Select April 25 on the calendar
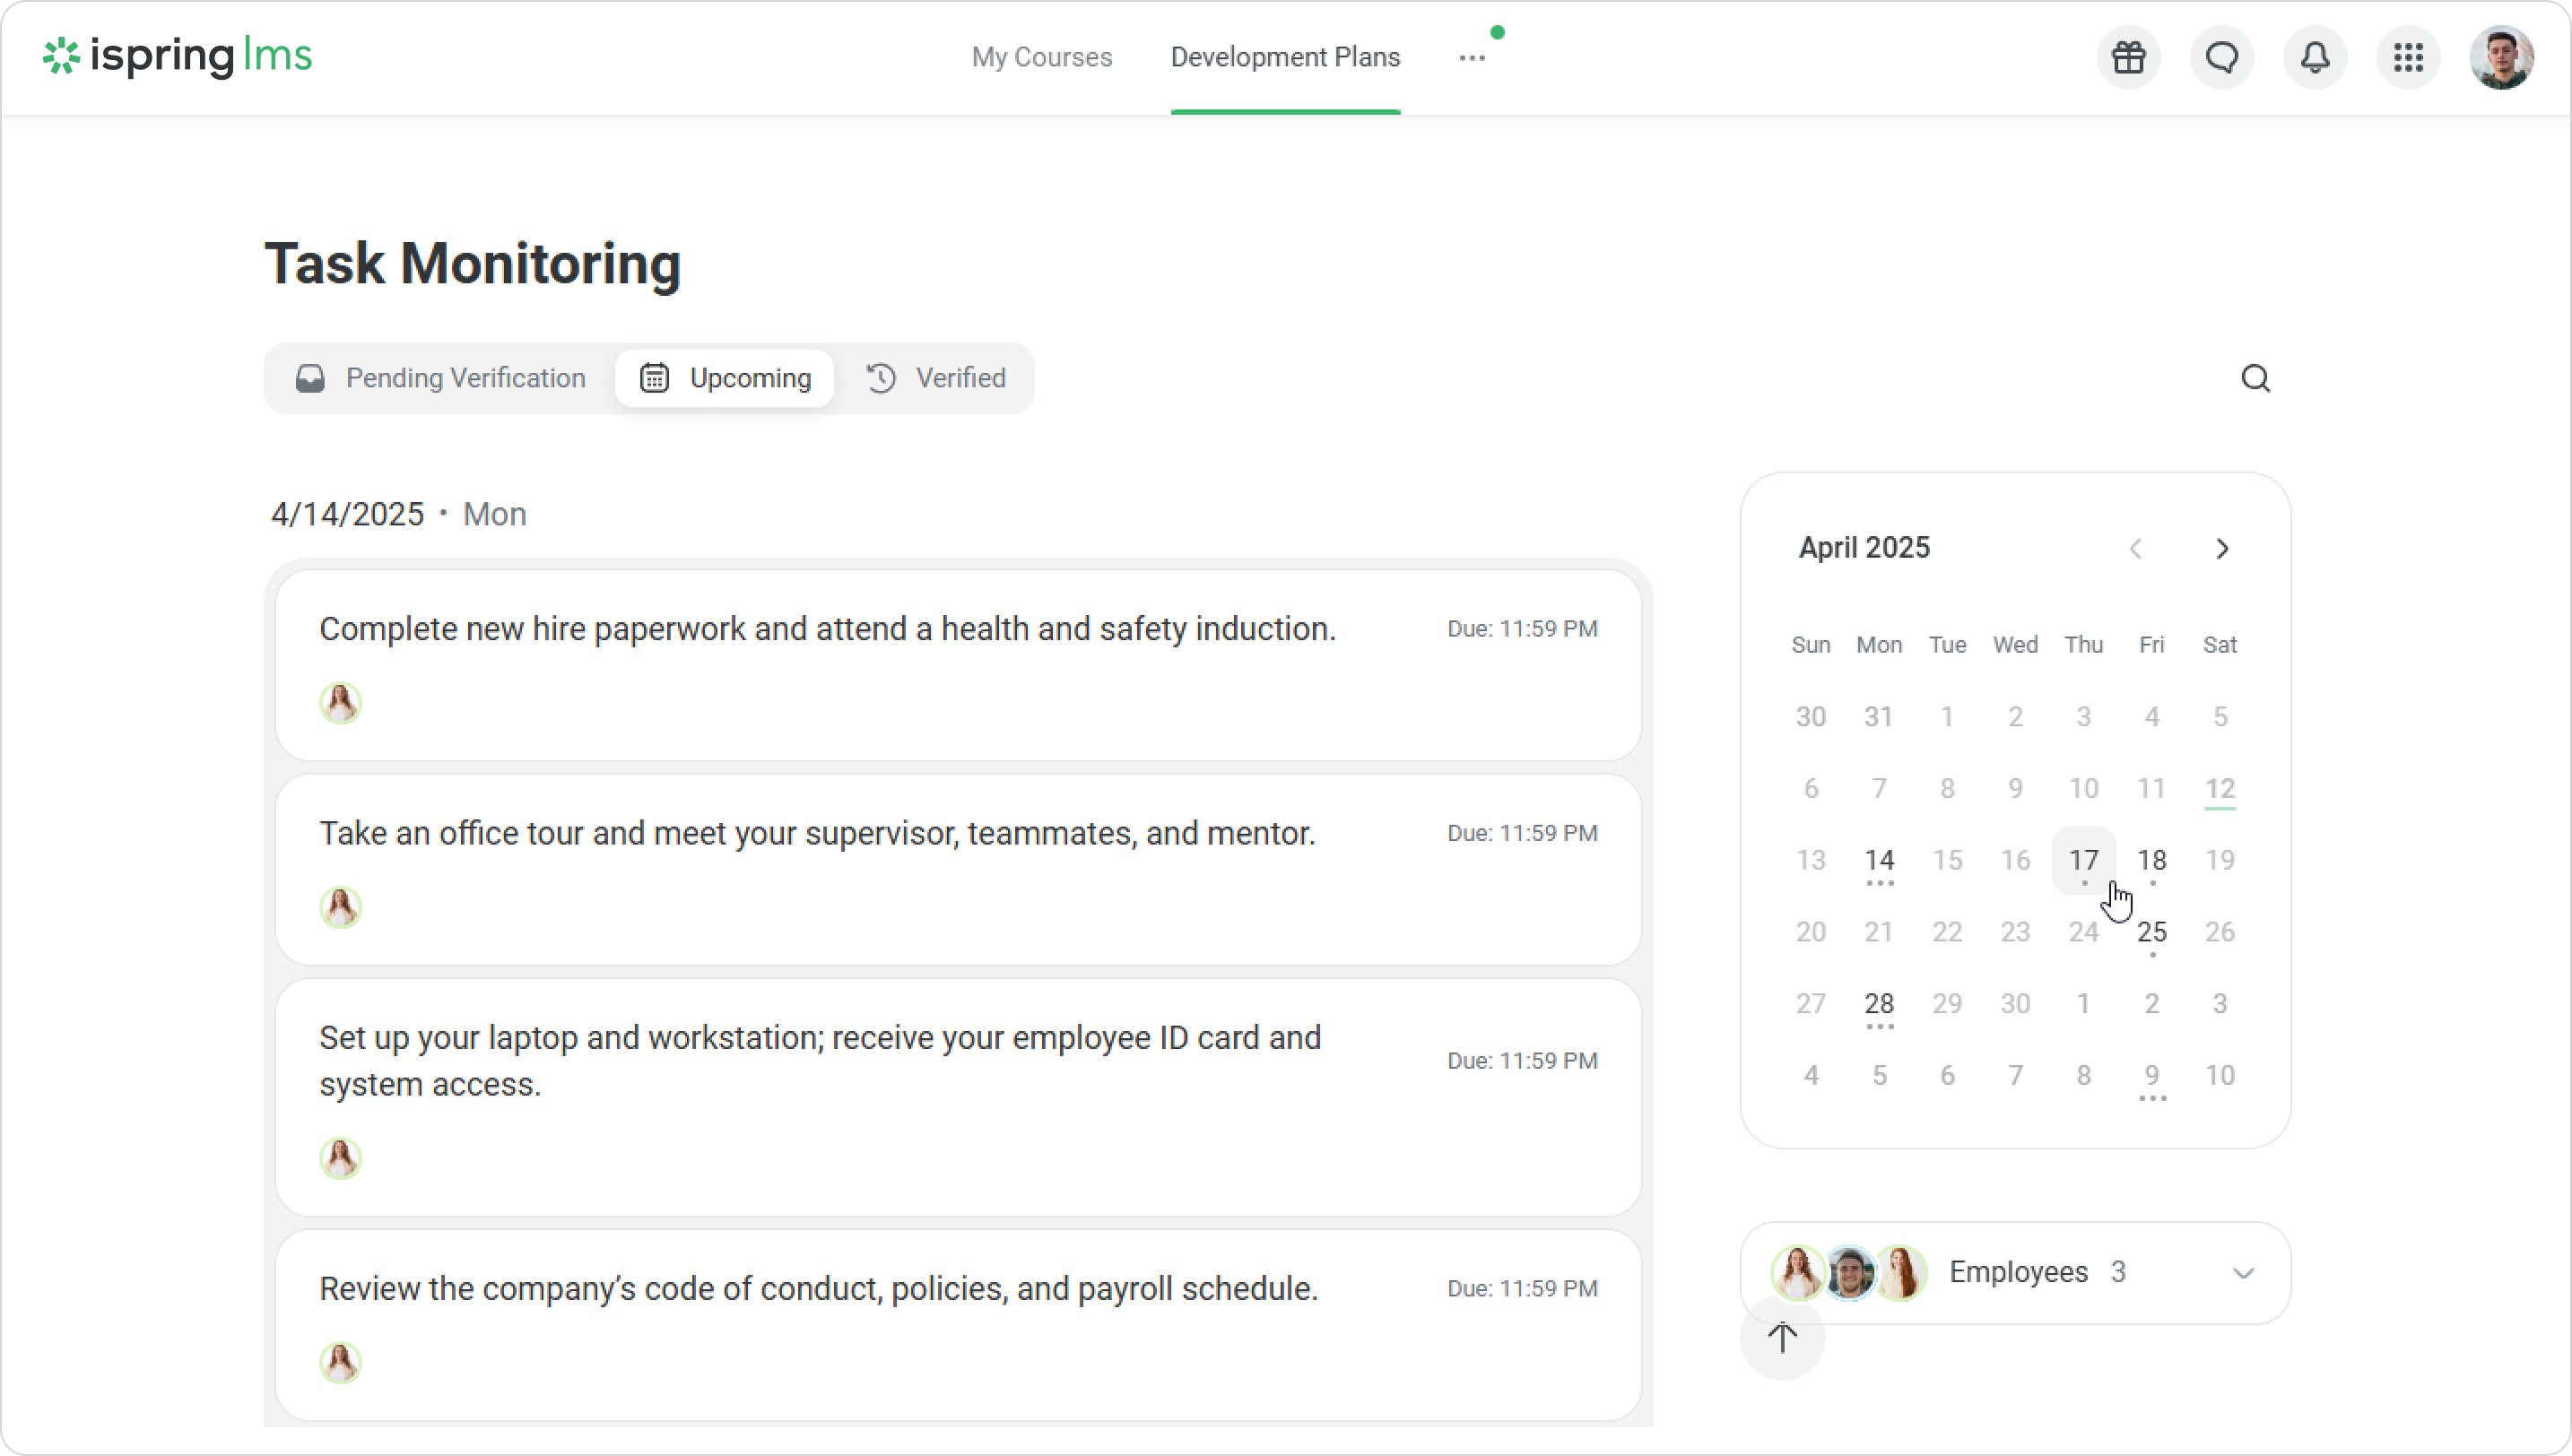Viewport: 2572px width, 1456px height. tap(2151, 932)
